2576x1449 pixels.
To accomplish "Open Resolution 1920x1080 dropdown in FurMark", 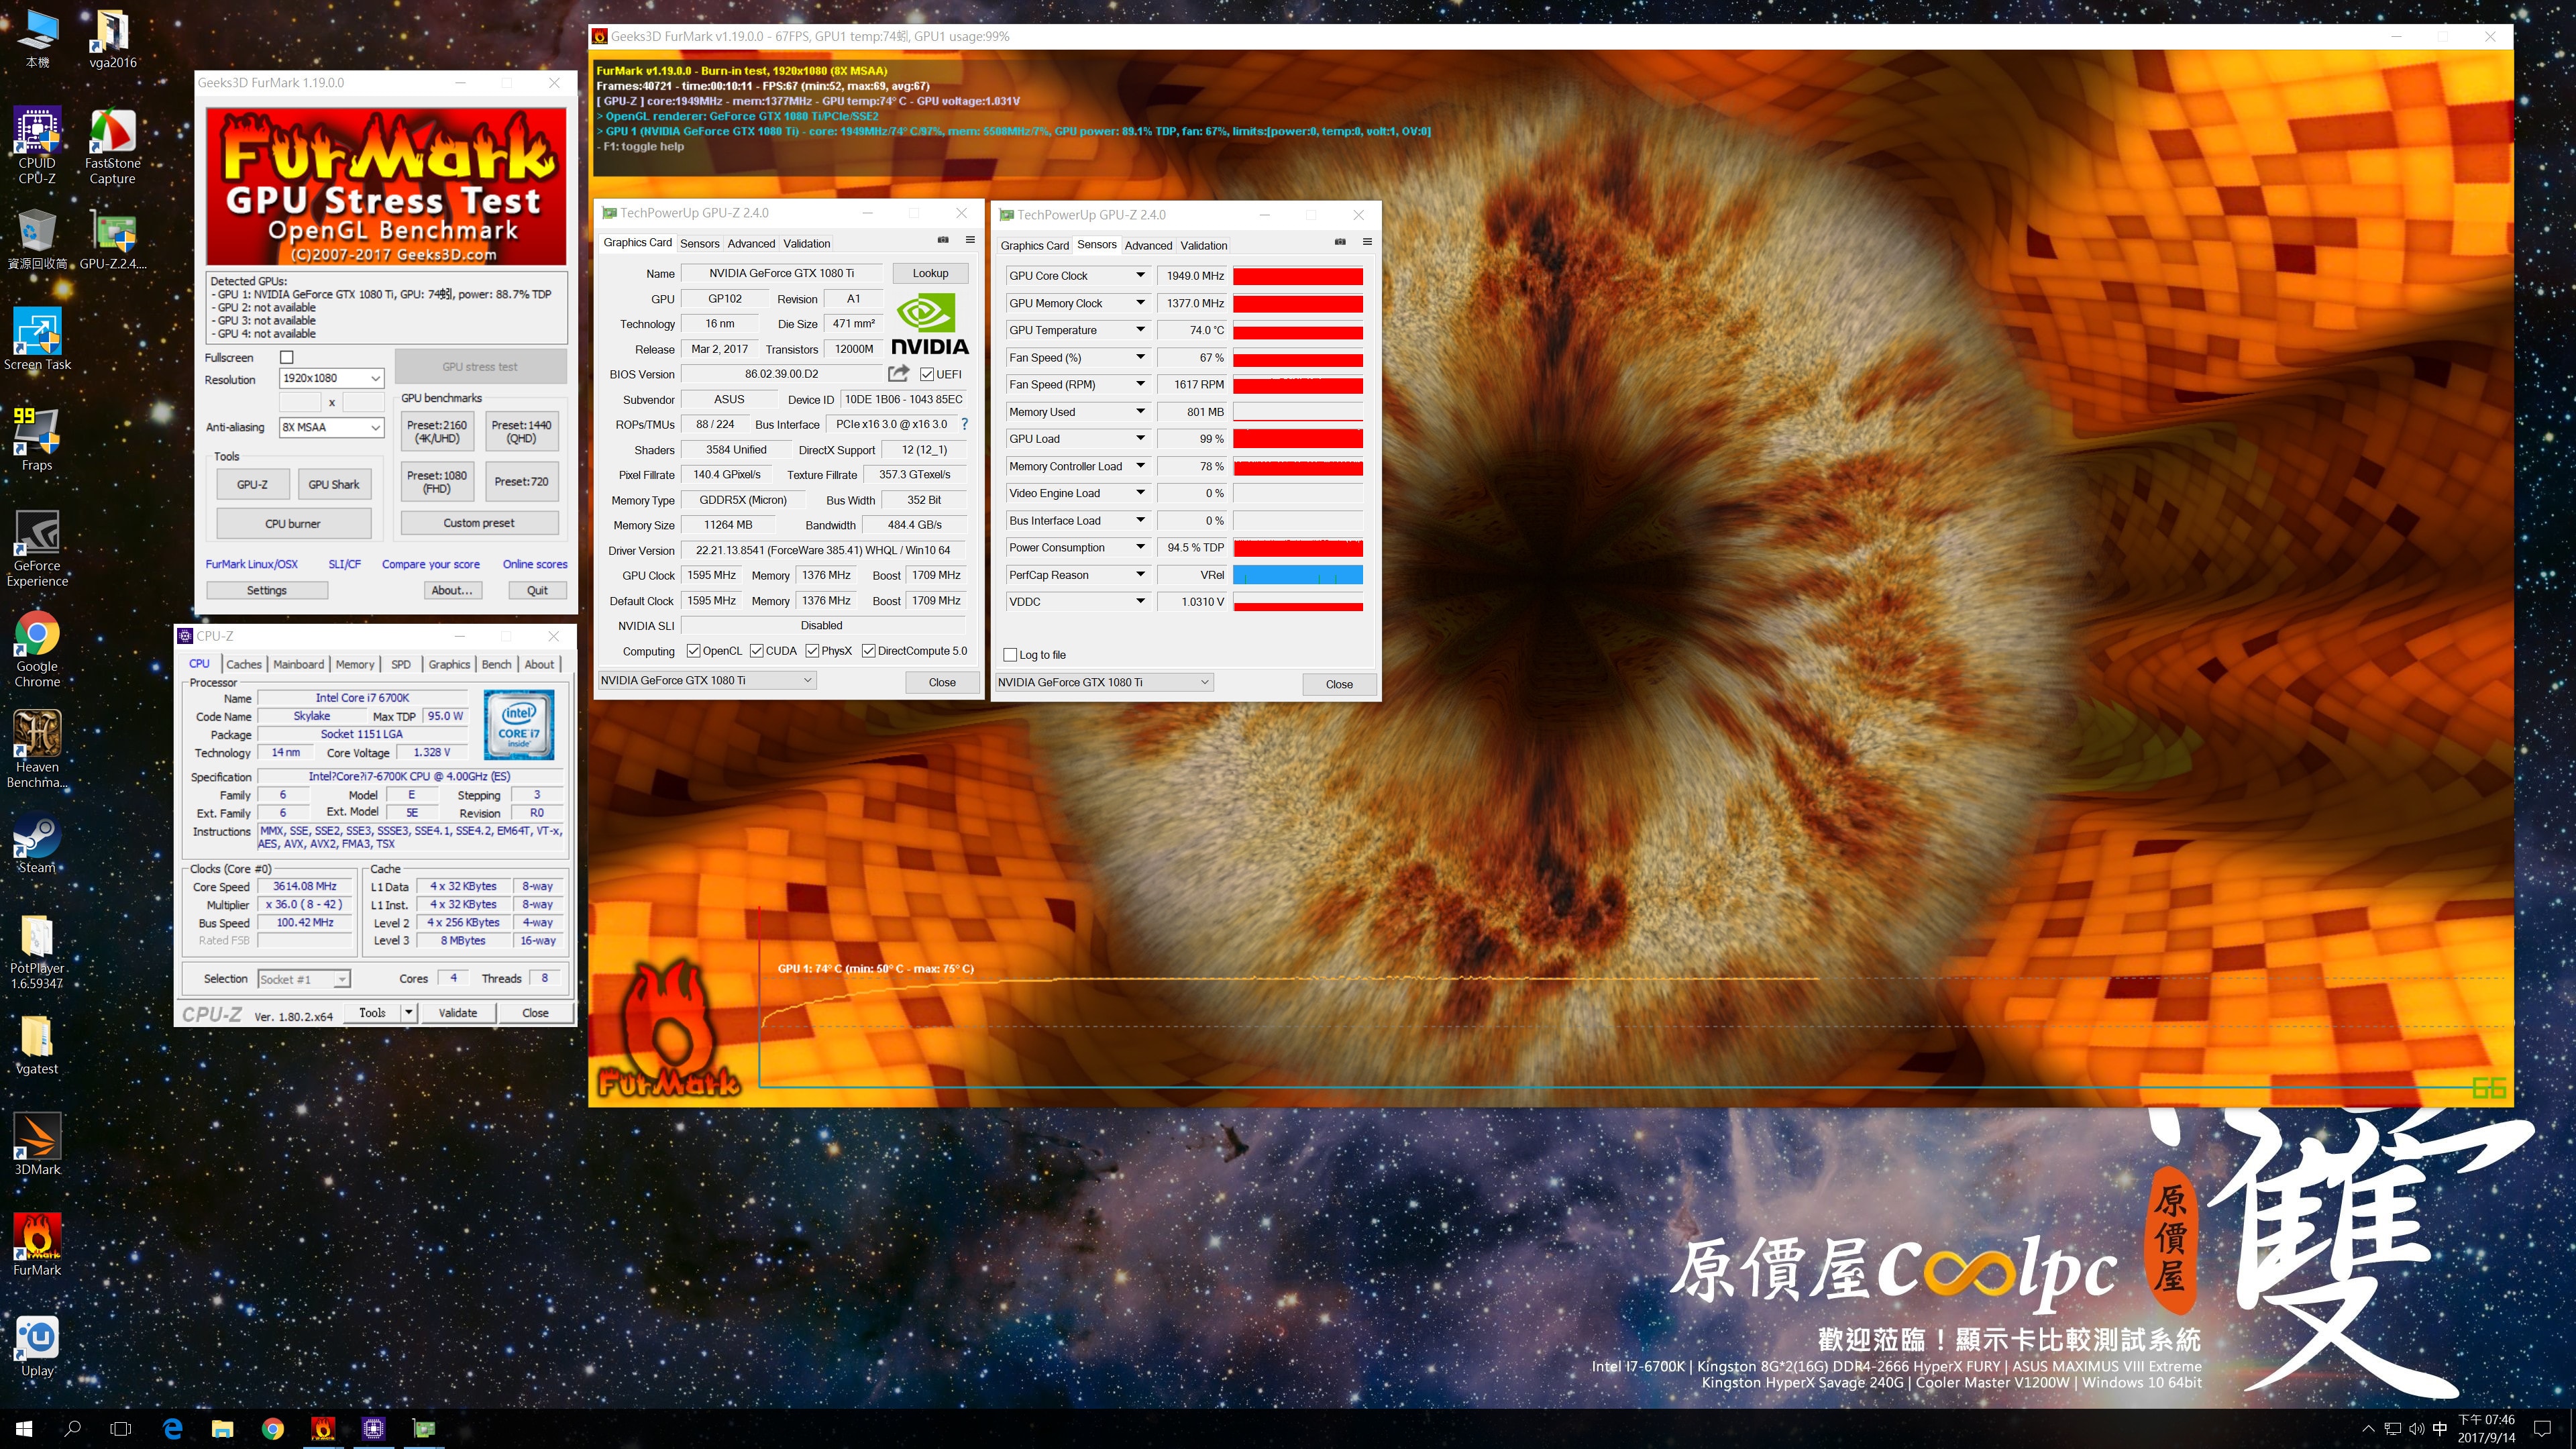I will pos(331,378).
